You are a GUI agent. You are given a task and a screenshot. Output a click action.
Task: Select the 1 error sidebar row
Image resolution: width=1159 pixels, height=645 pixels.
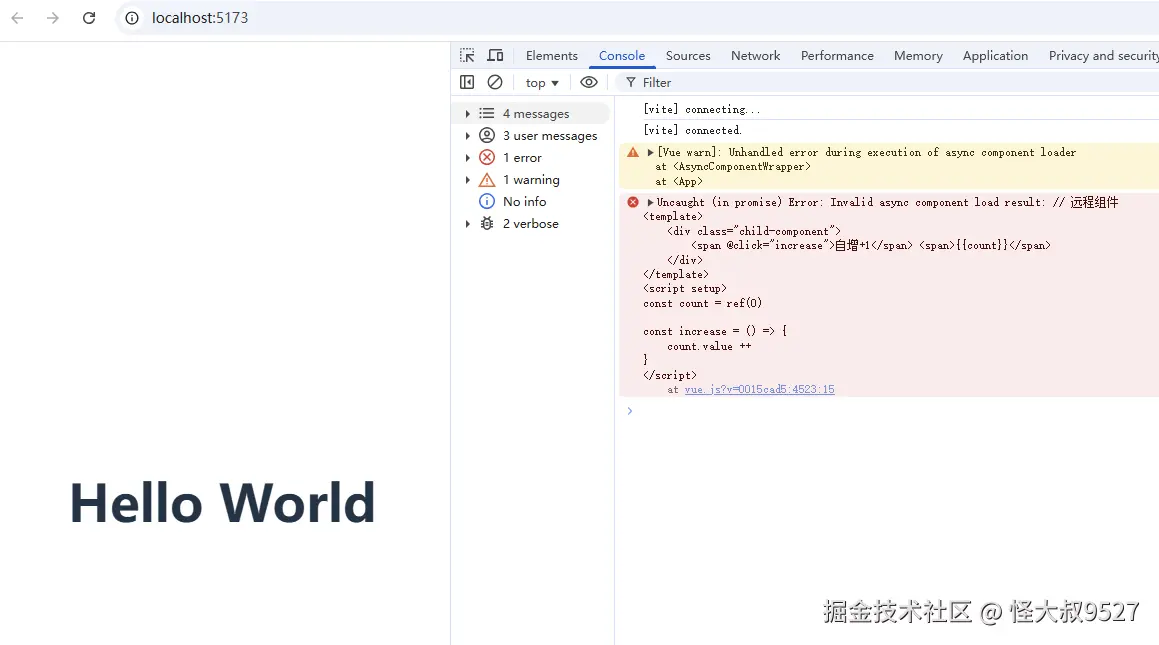531,157
